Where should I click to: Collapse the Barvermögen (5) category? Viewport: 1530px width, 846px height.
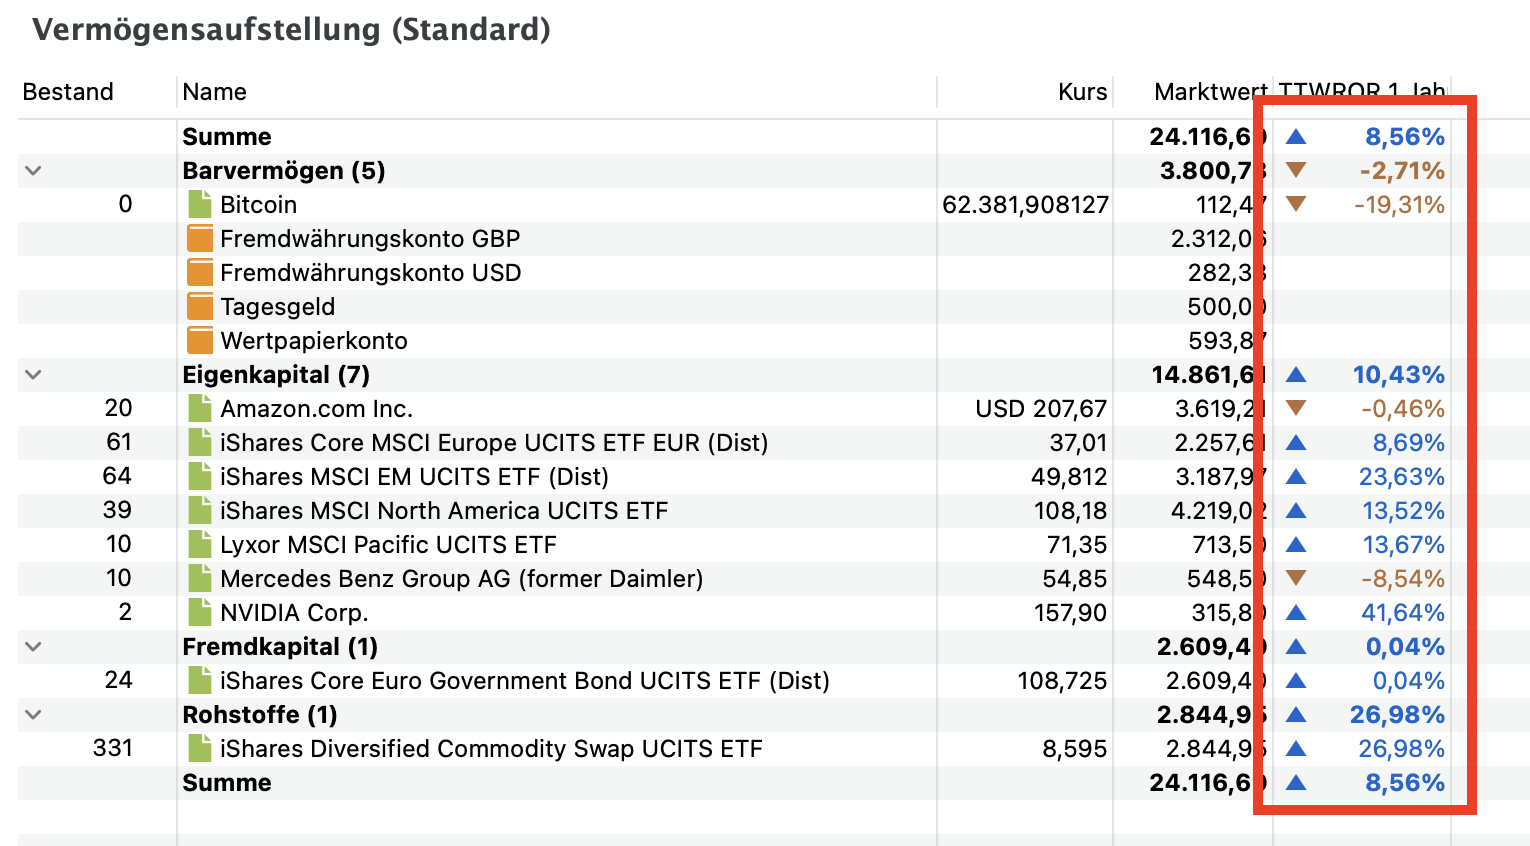pos(33,171)
